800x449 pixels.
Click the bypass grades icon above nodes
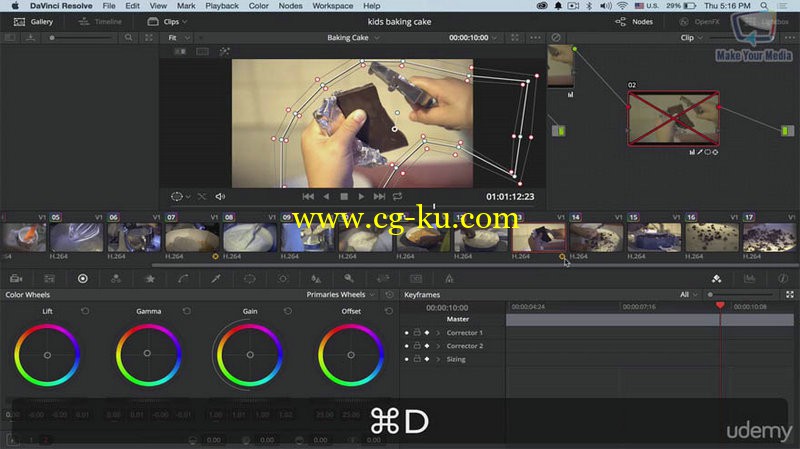(x=556, y=38)
